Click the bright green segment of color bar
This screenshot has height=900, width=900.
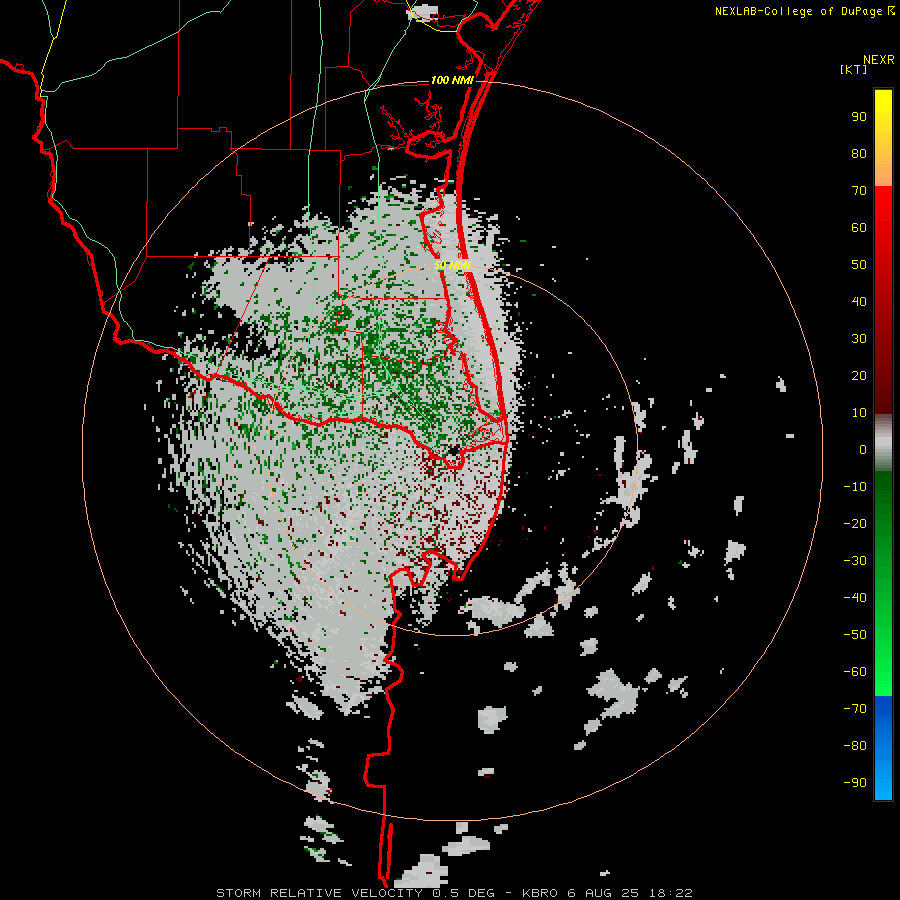[883, 649]
